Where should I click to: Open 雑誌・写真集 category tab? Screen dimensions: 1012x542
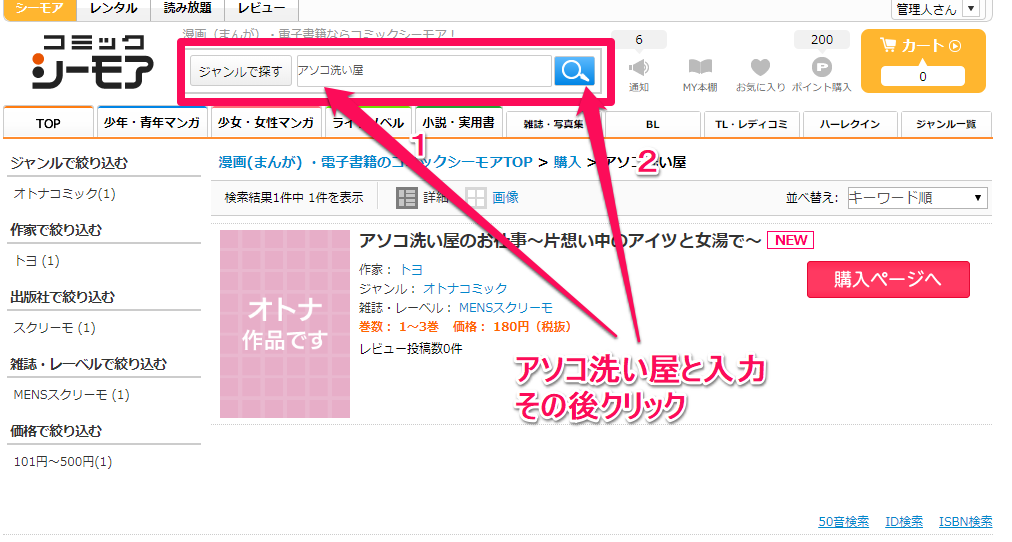click(553, 124)
